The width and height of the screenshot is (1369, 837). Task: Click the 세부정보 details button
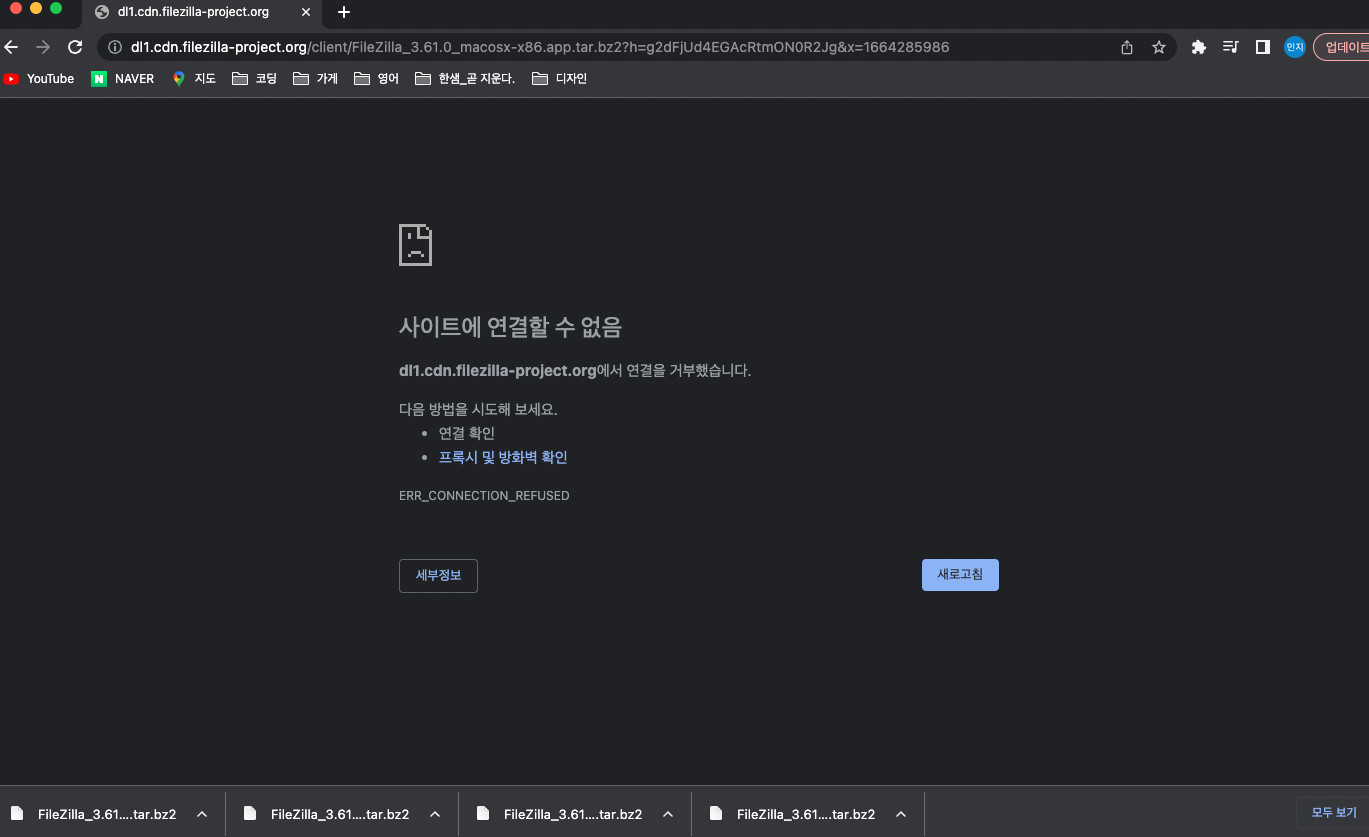[x=438, y=576]
